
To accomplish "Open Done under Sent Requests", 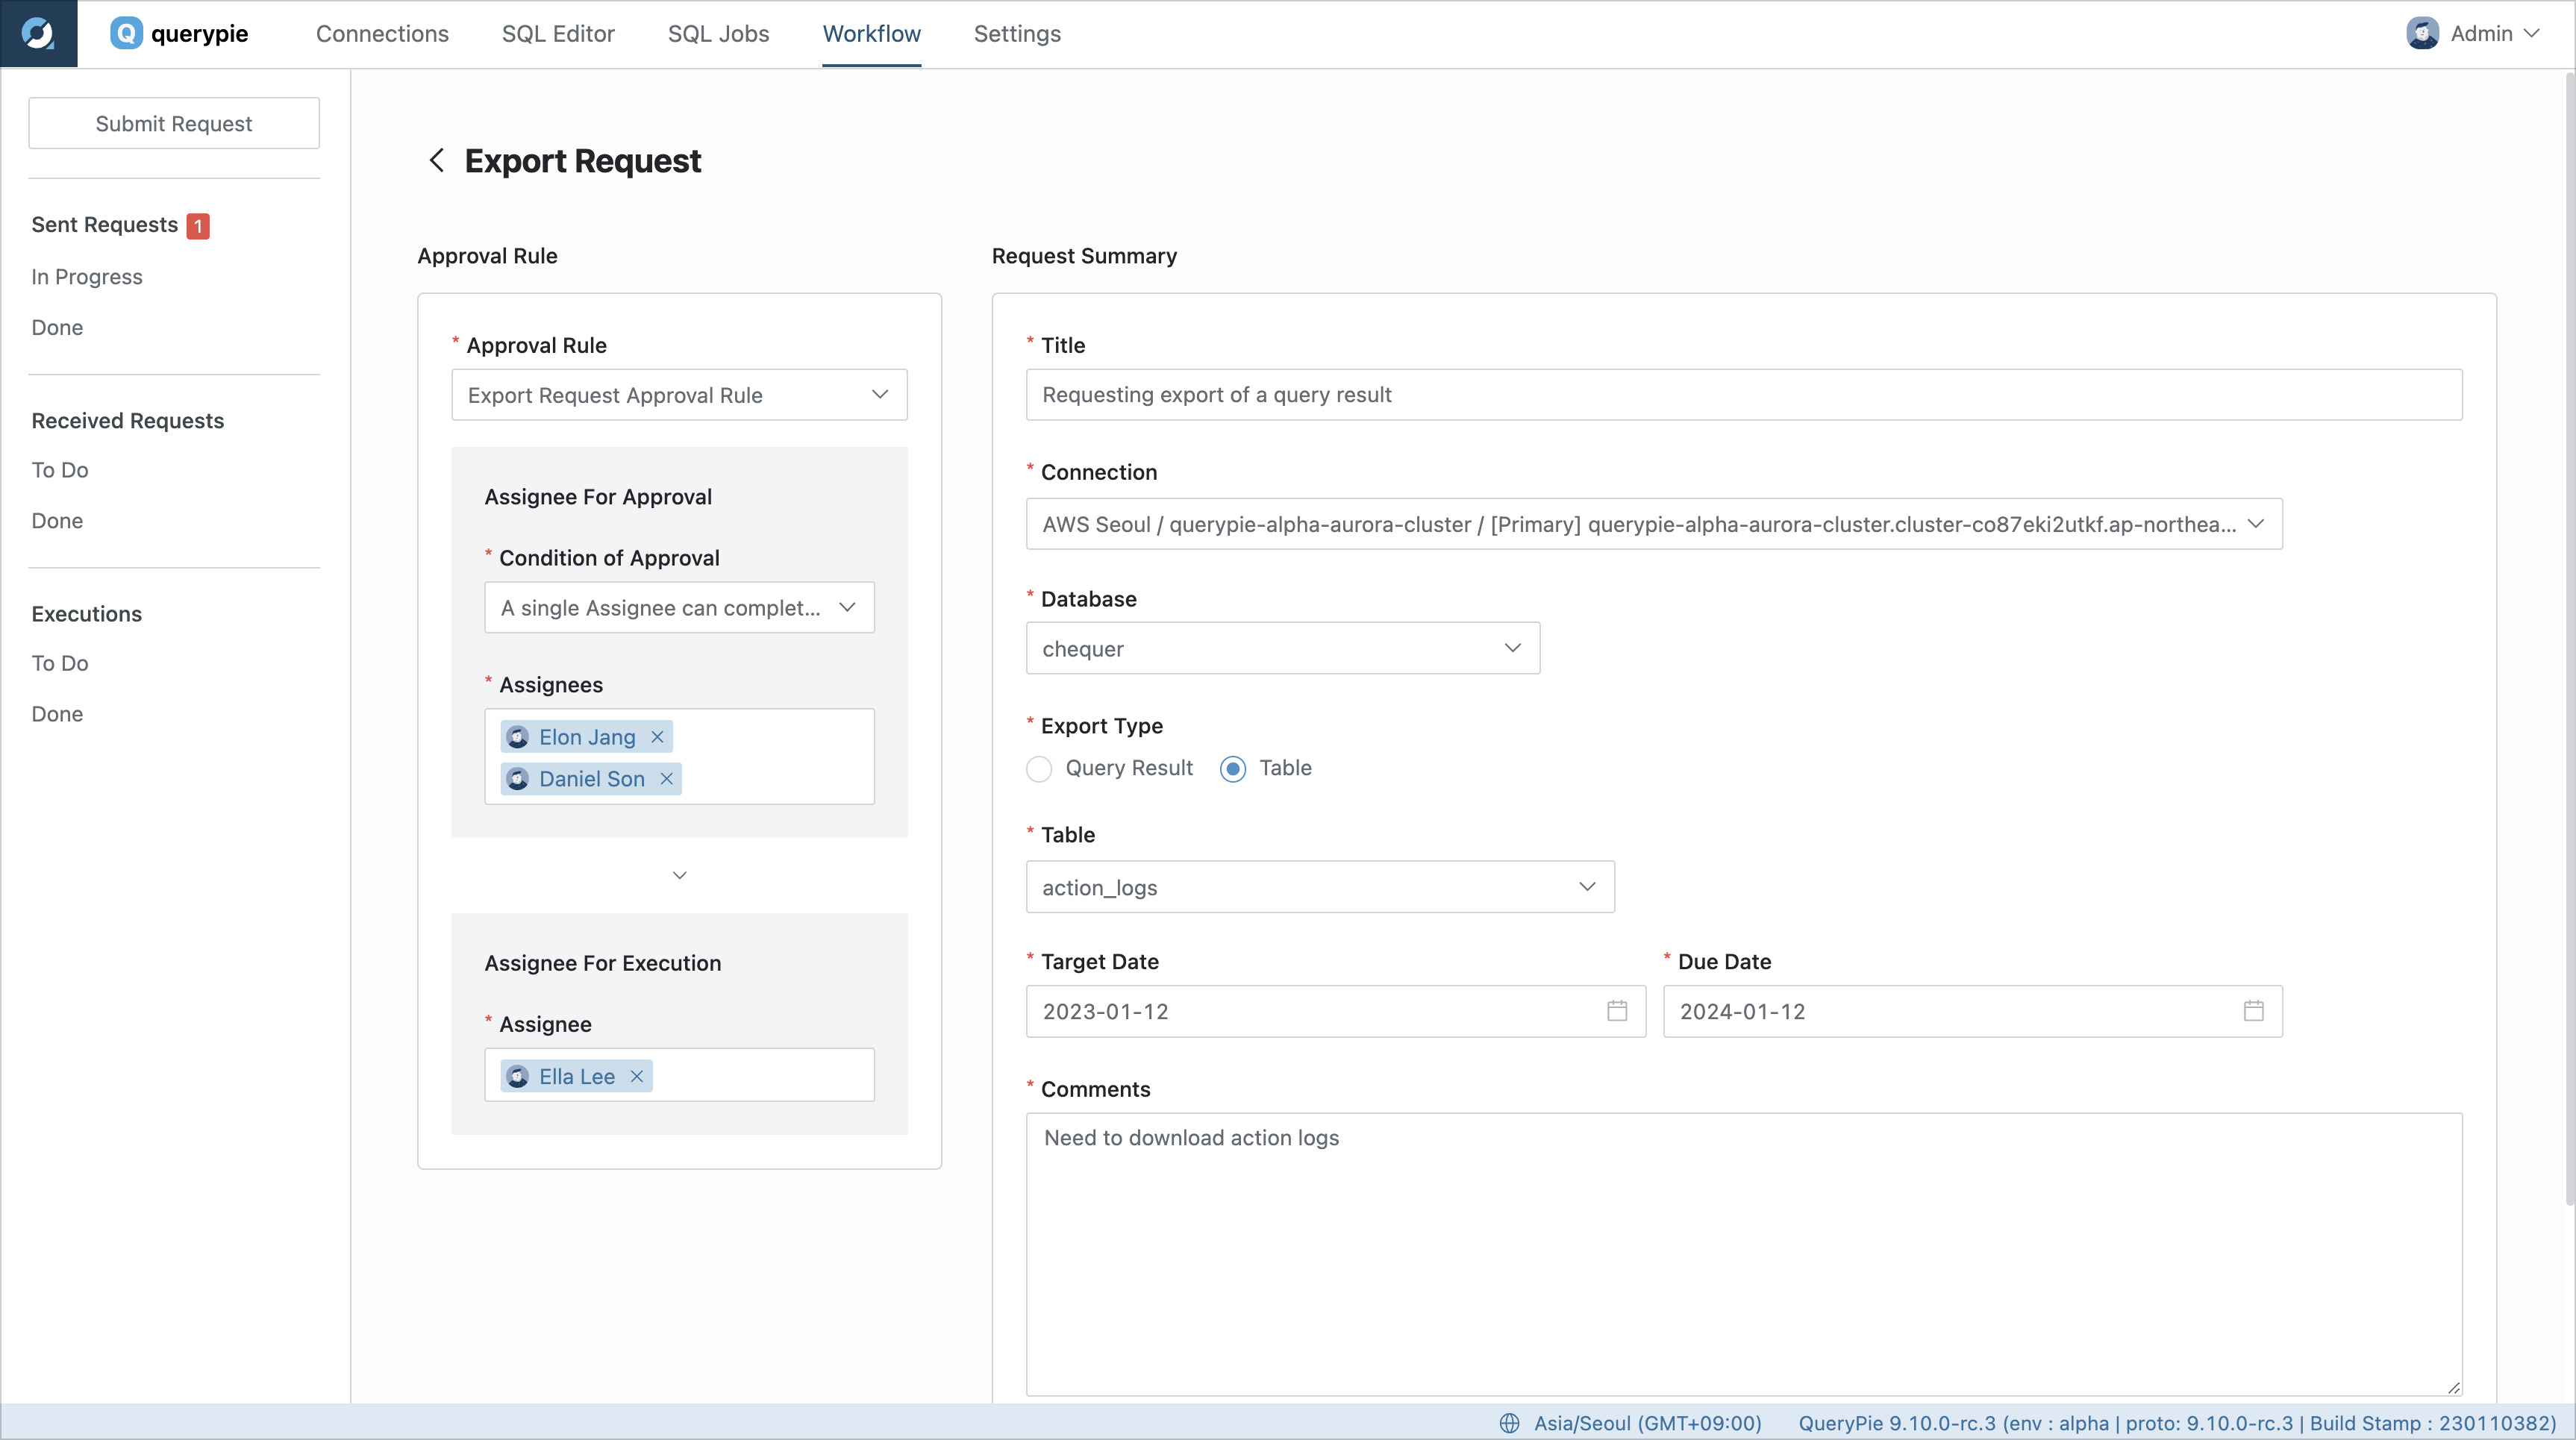I will pyautogui.click(x=57, y=328).
